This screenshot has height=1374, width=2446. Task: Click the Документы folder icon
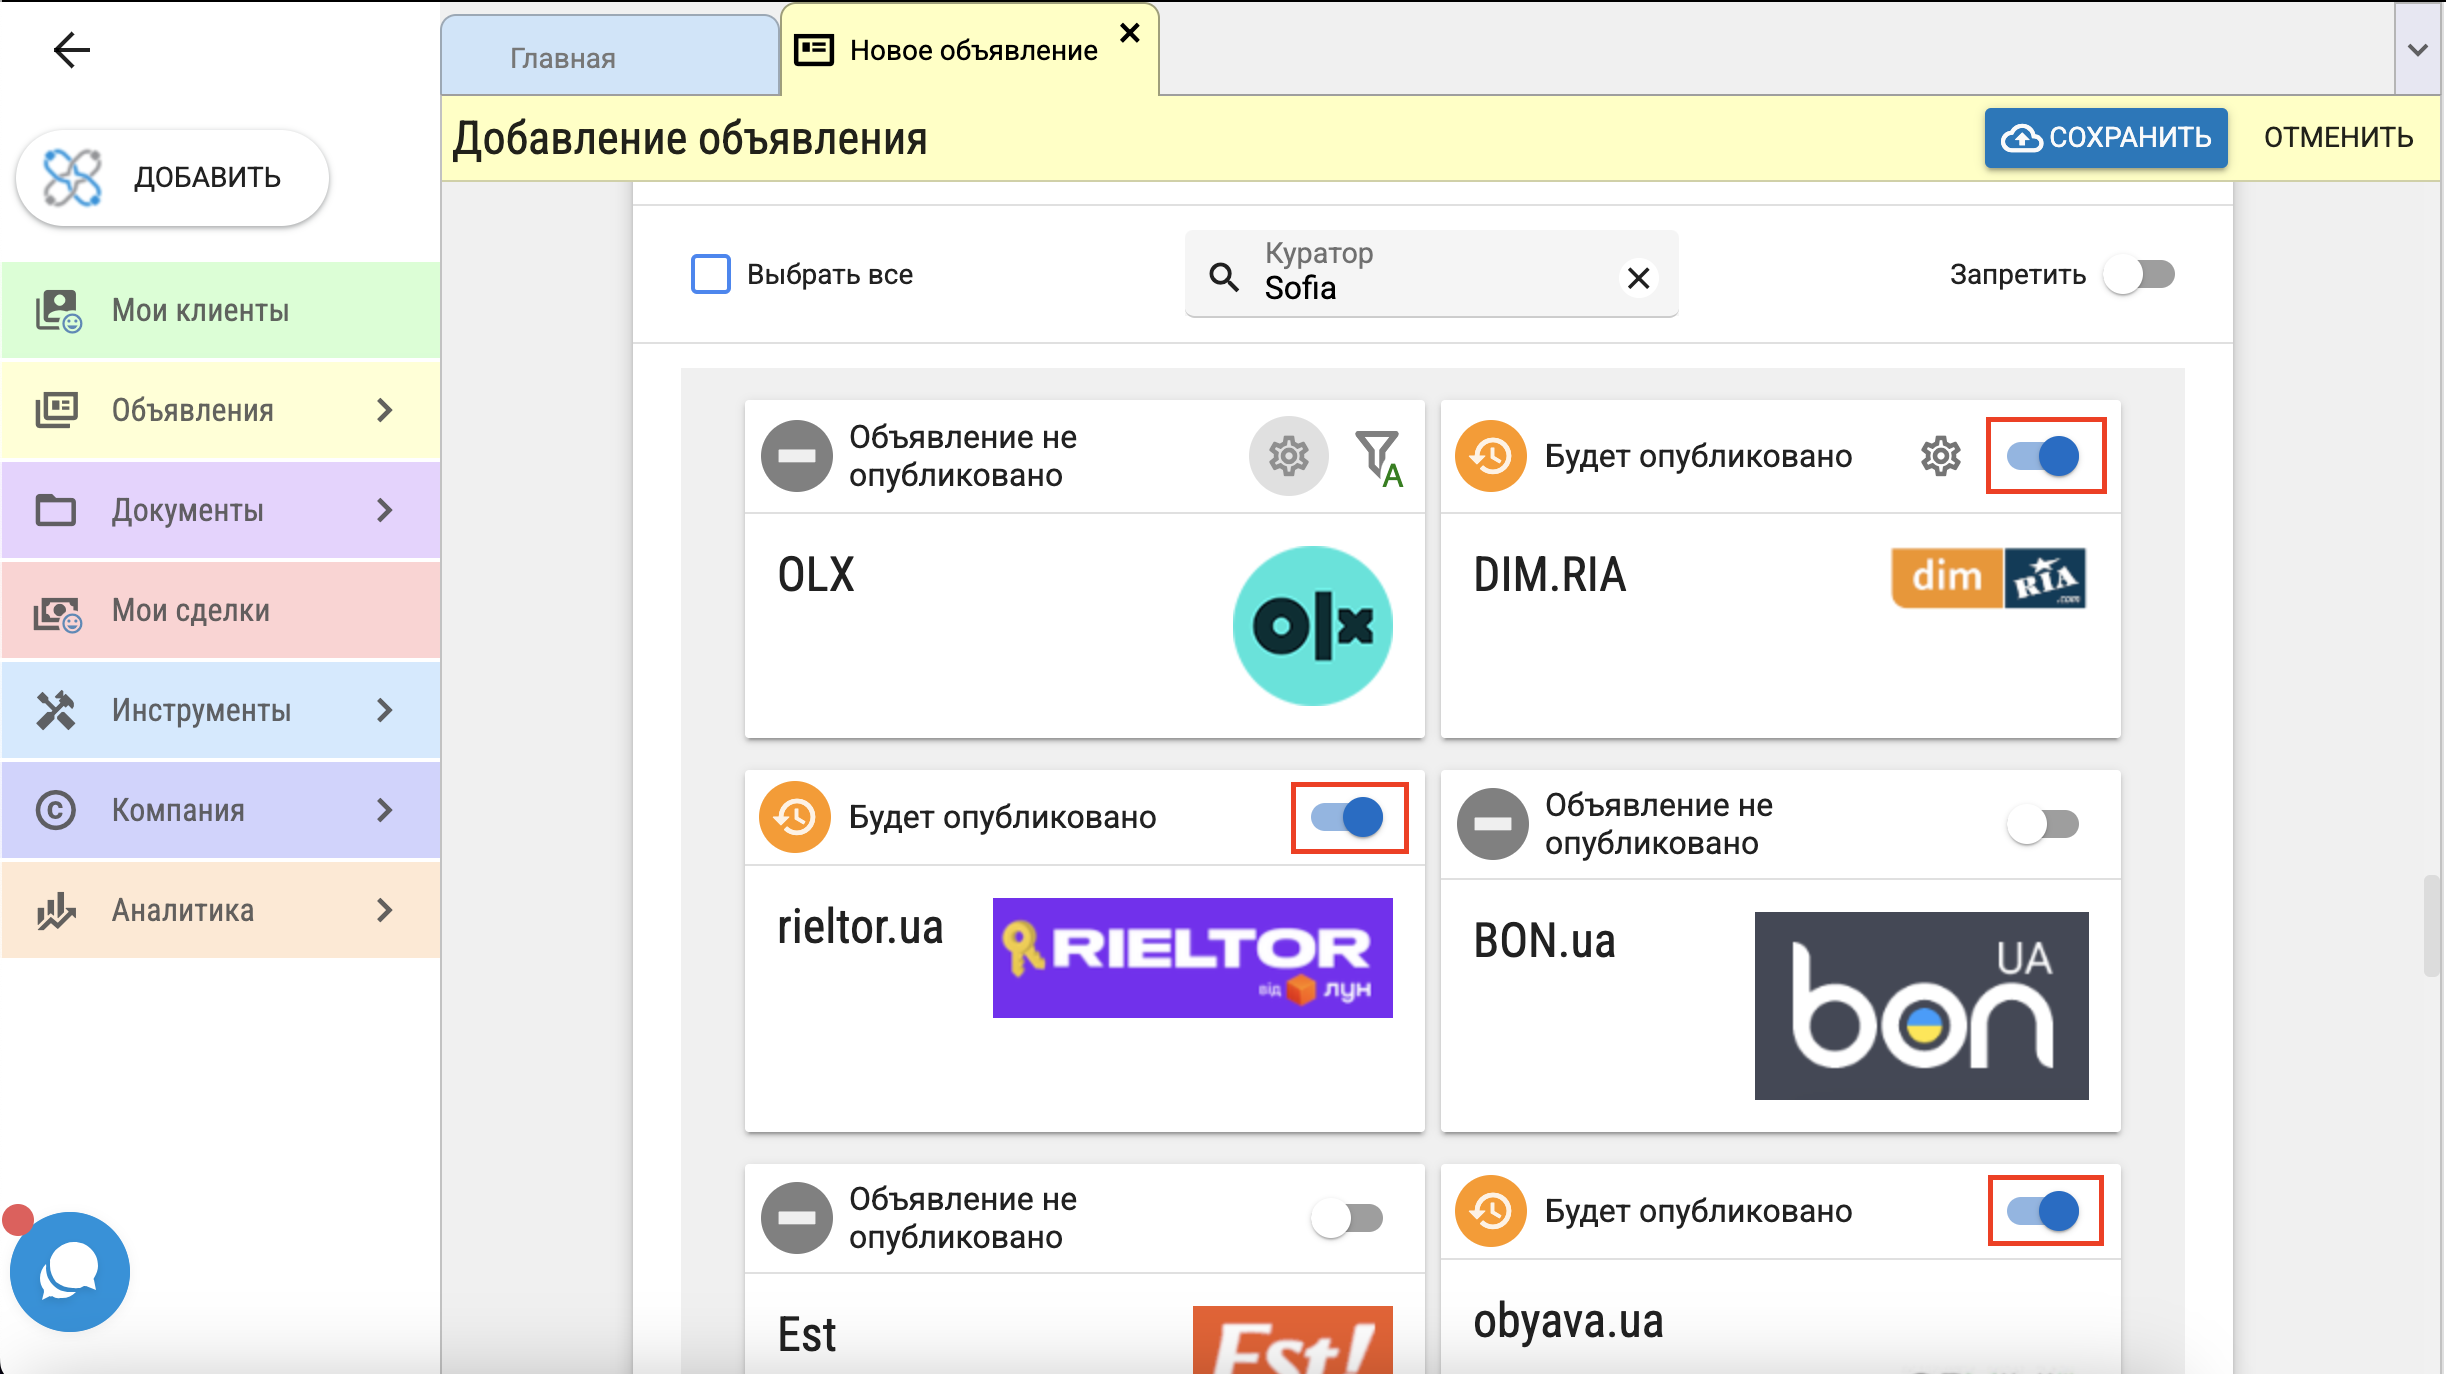[x=56, y=510]
